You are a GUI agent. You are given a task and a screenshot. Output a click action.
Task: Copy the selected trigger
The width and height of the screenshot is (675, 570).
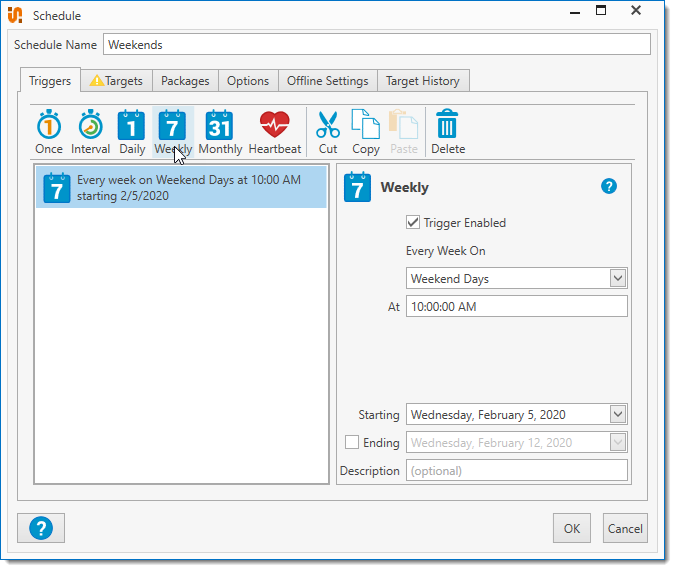coord(366,133)
